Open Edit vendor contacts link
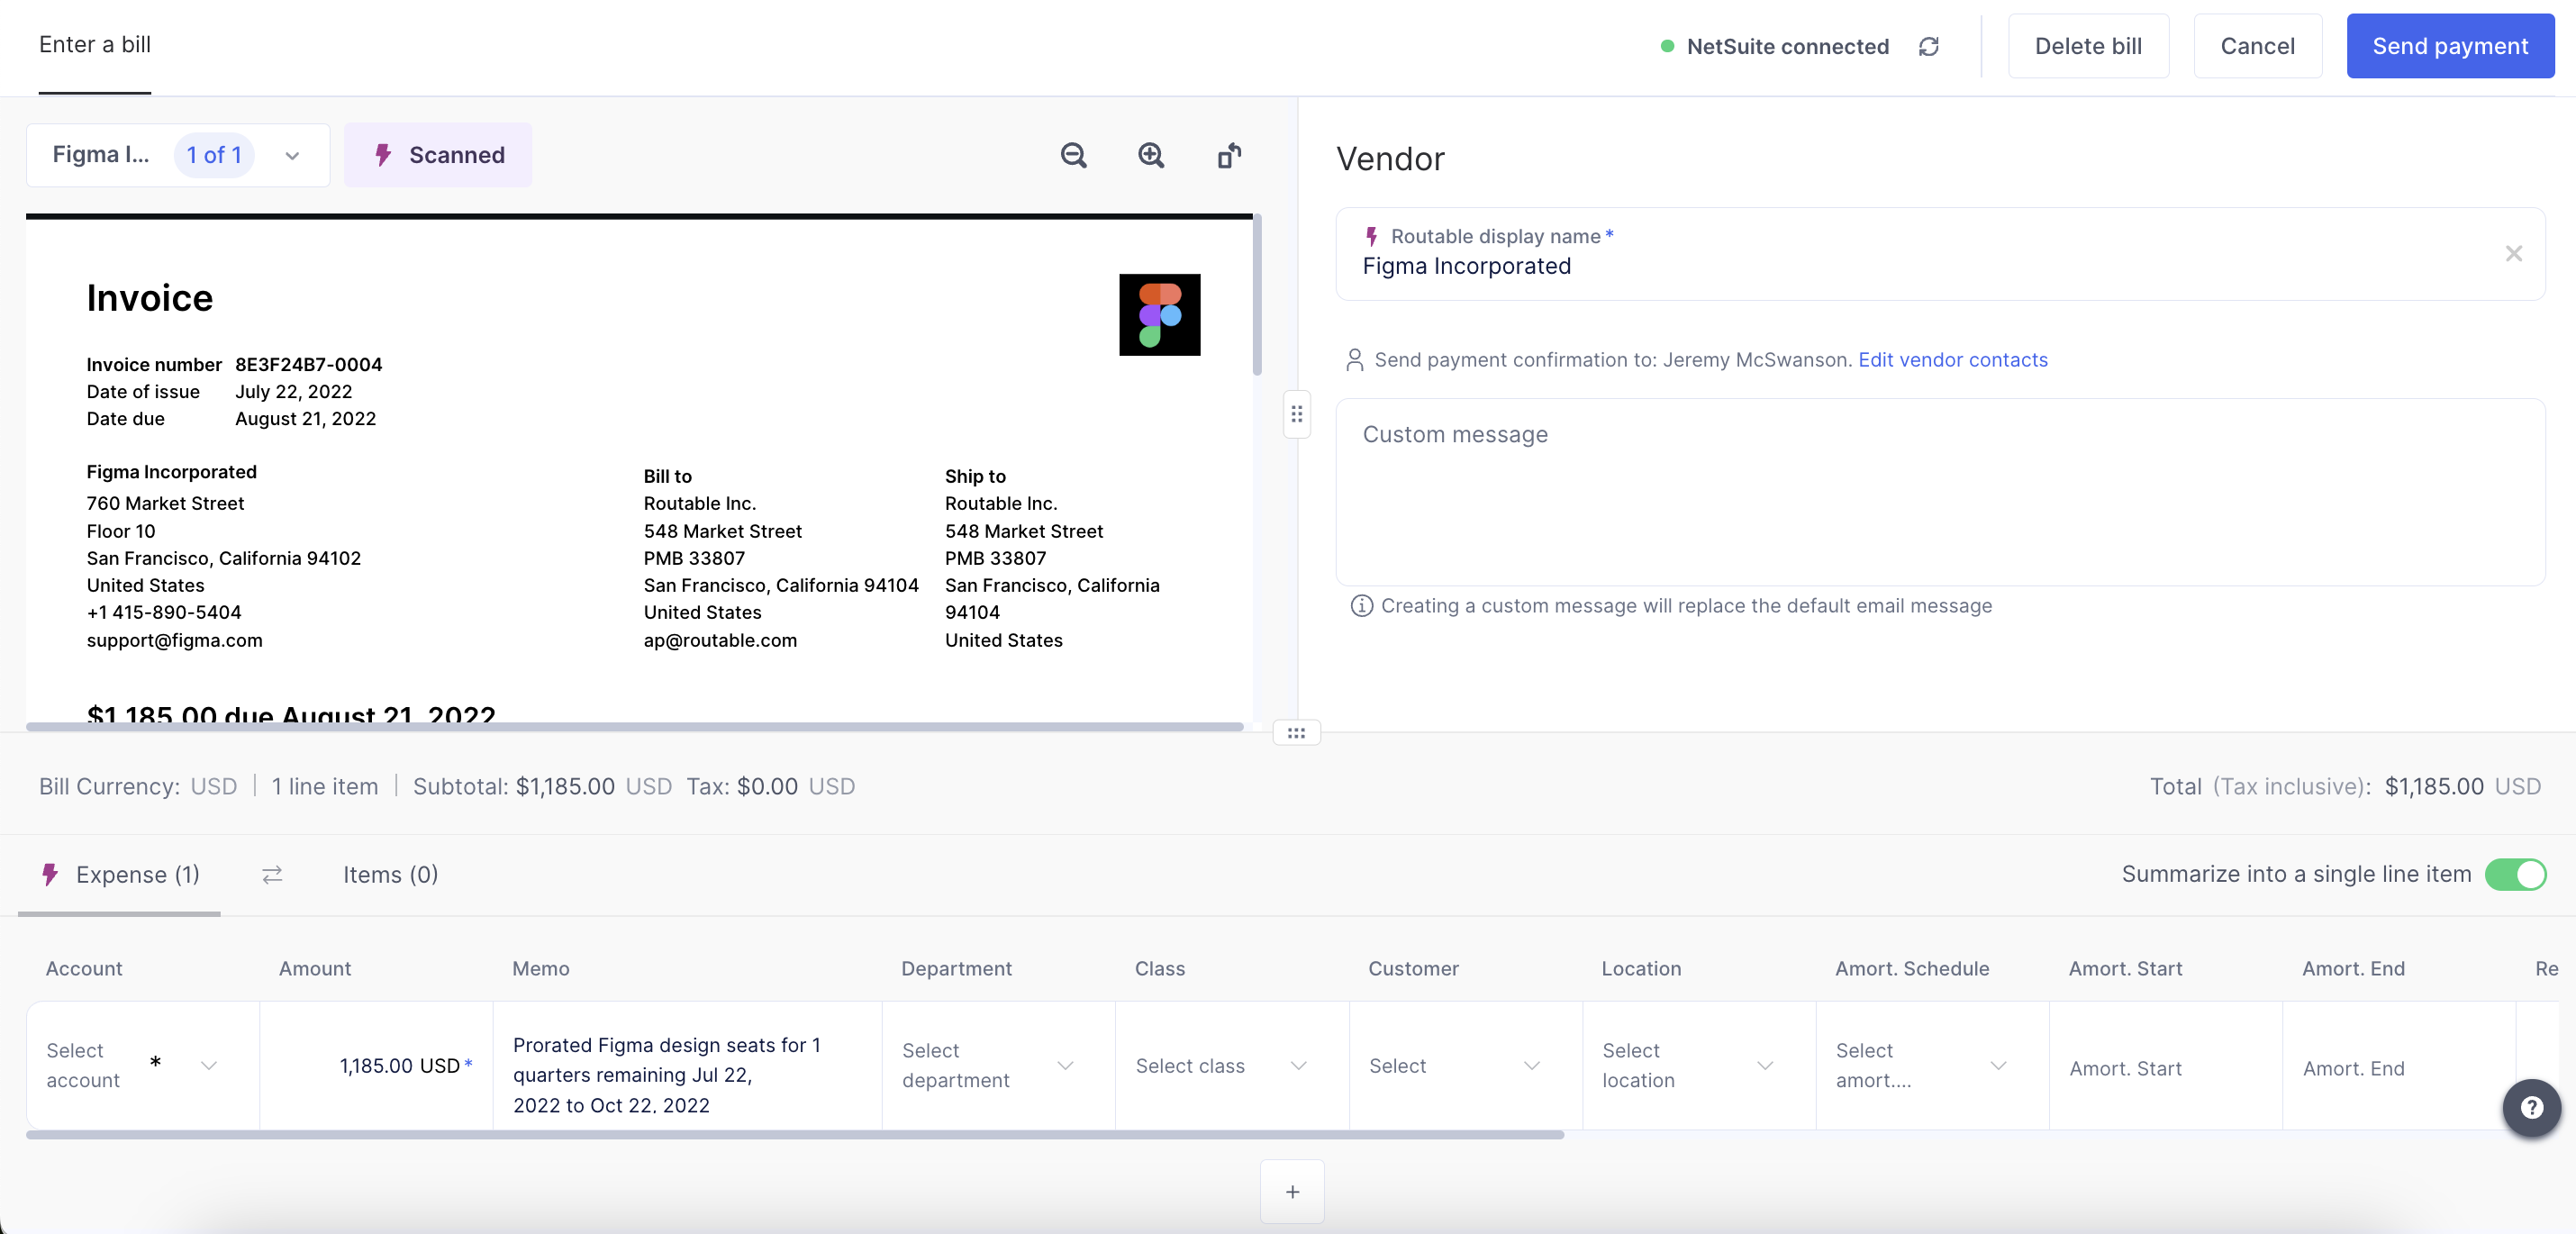This screenshot has width=2576, height=1234. [x=1952, y=360]
